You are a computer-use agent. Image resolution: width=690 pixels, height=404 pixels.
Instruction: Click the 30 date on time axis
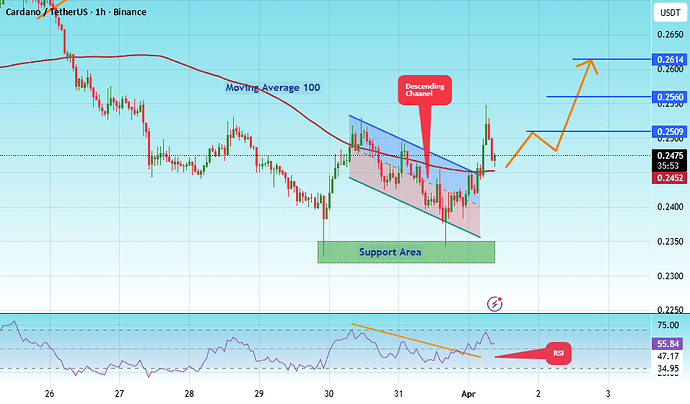[x=329, y=394]
